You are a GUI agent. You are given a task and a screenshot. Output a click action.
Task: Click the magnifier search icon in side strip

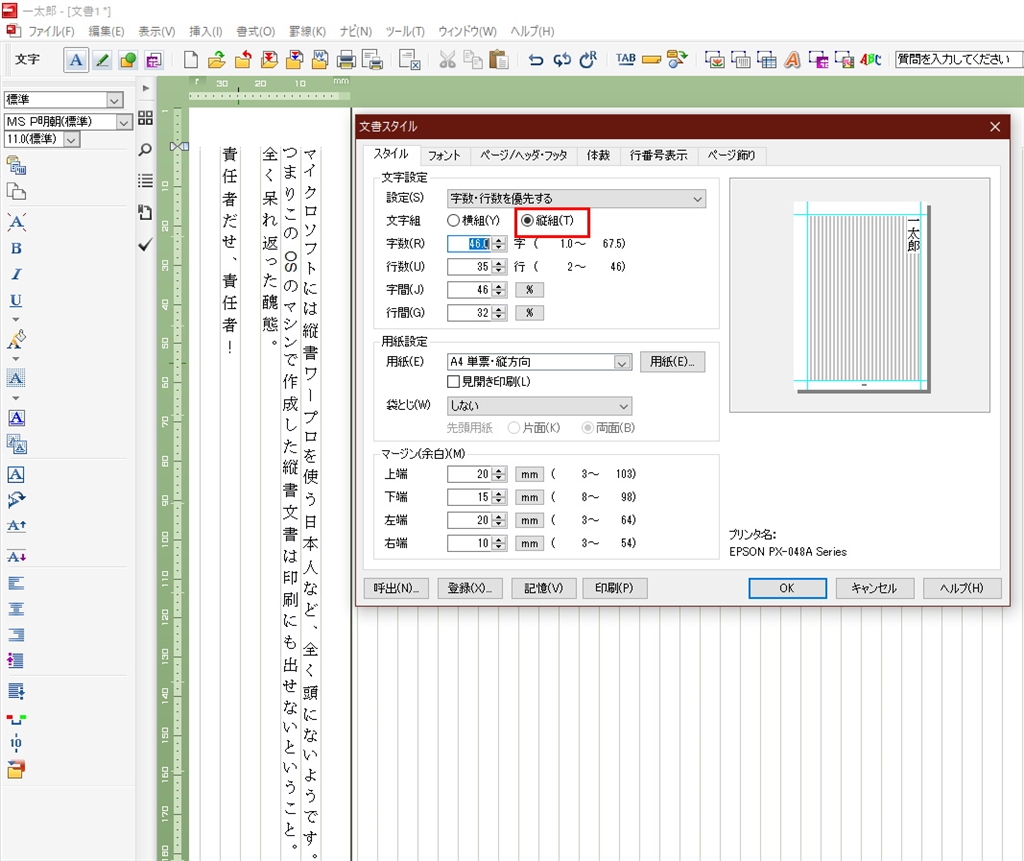coord(145,150)
